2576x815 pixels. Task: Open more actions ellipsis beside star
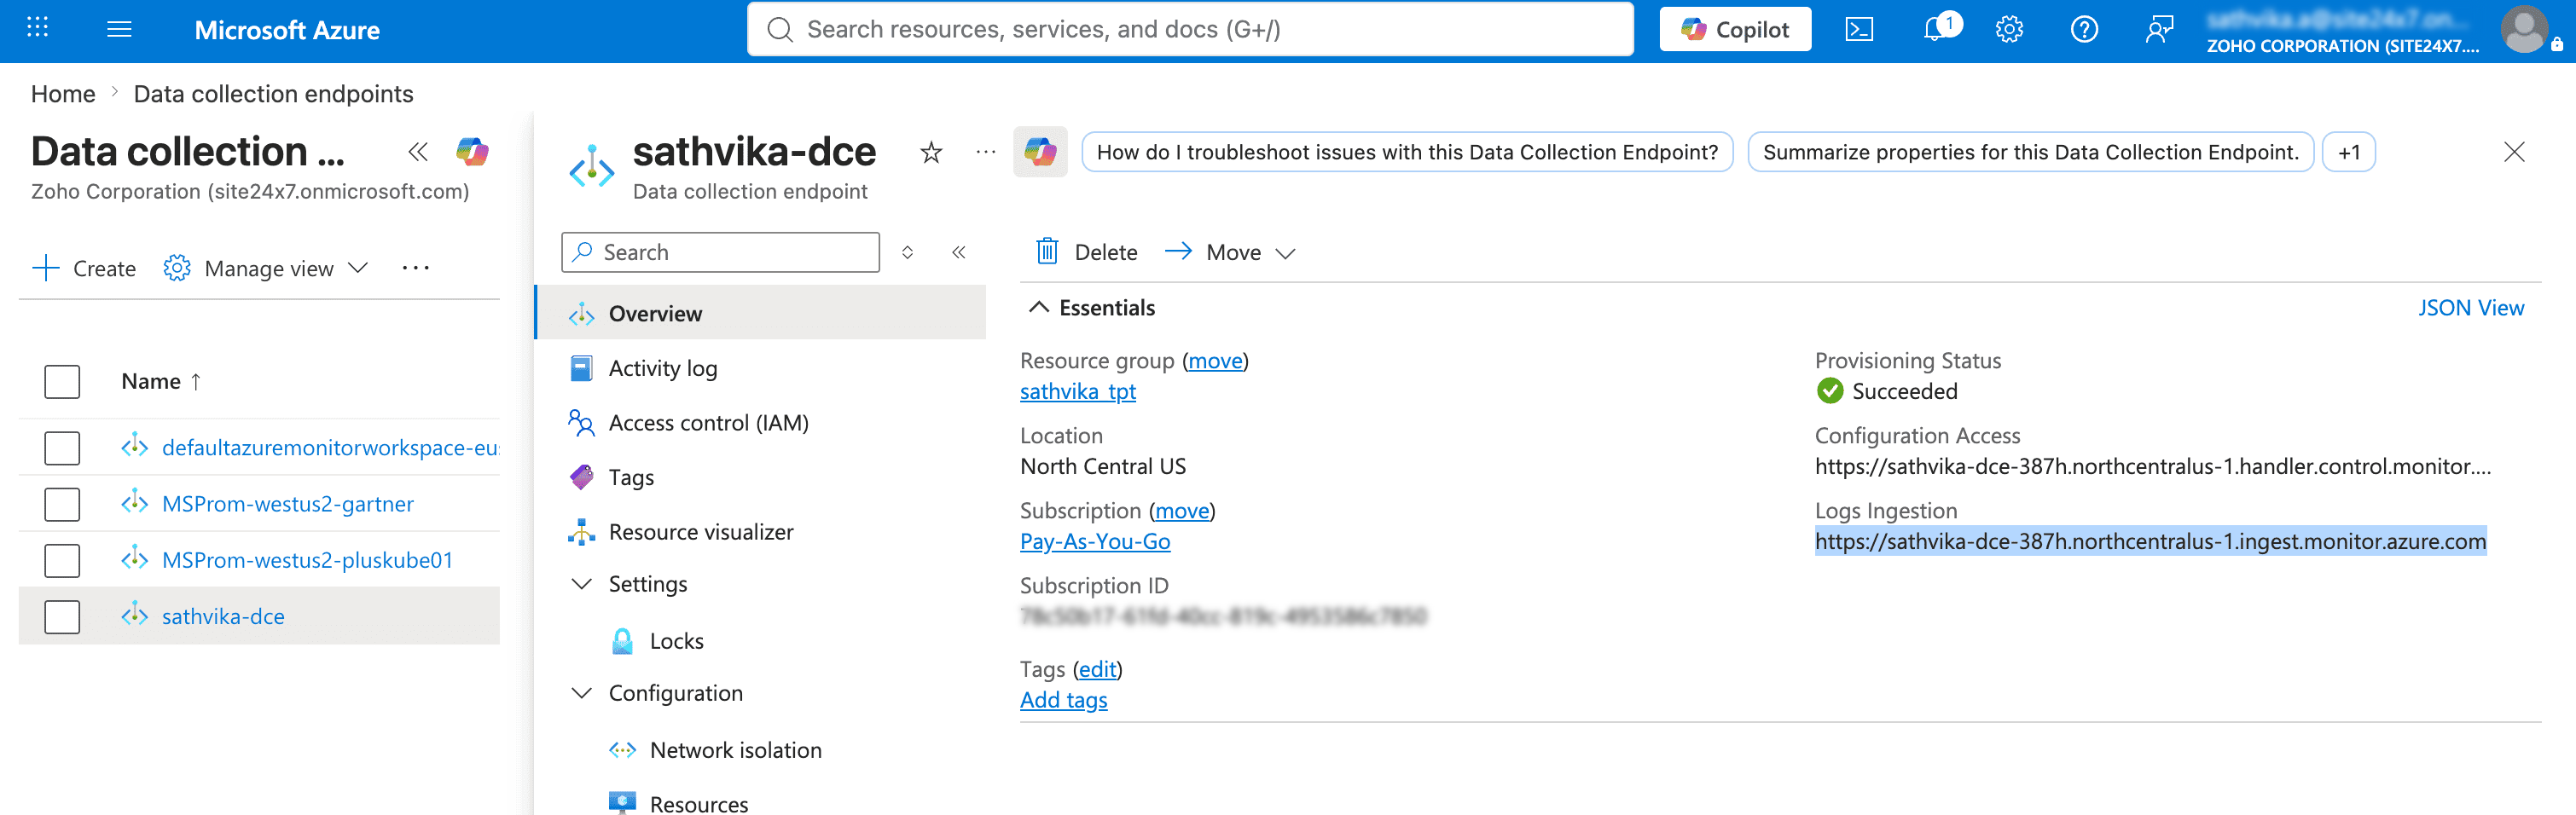point(986,152)
